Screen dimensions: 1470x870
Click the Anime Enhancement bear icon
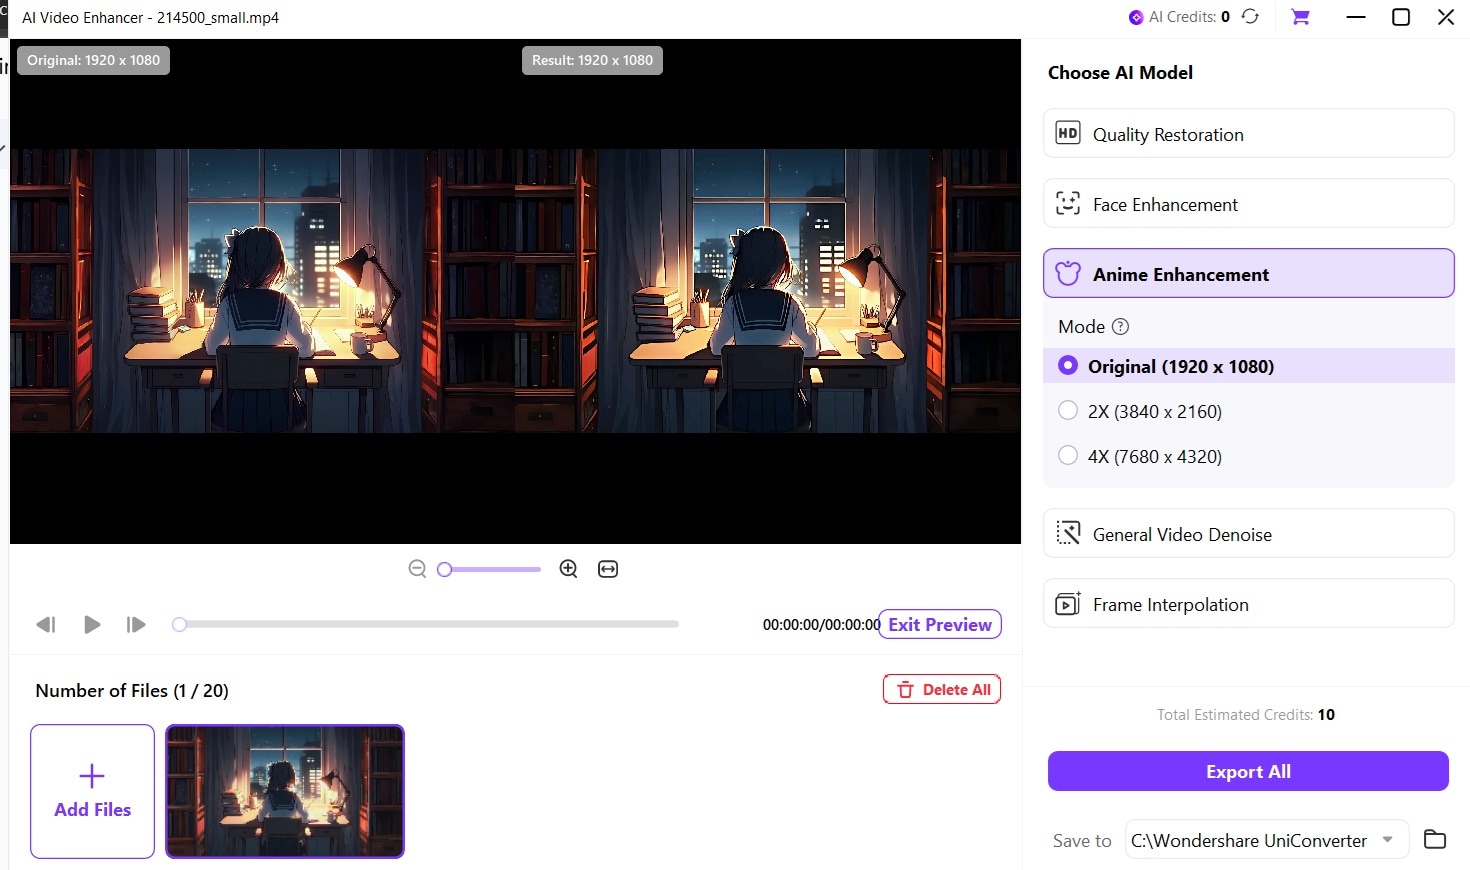pyautogui.click(x=1068, y=273)
